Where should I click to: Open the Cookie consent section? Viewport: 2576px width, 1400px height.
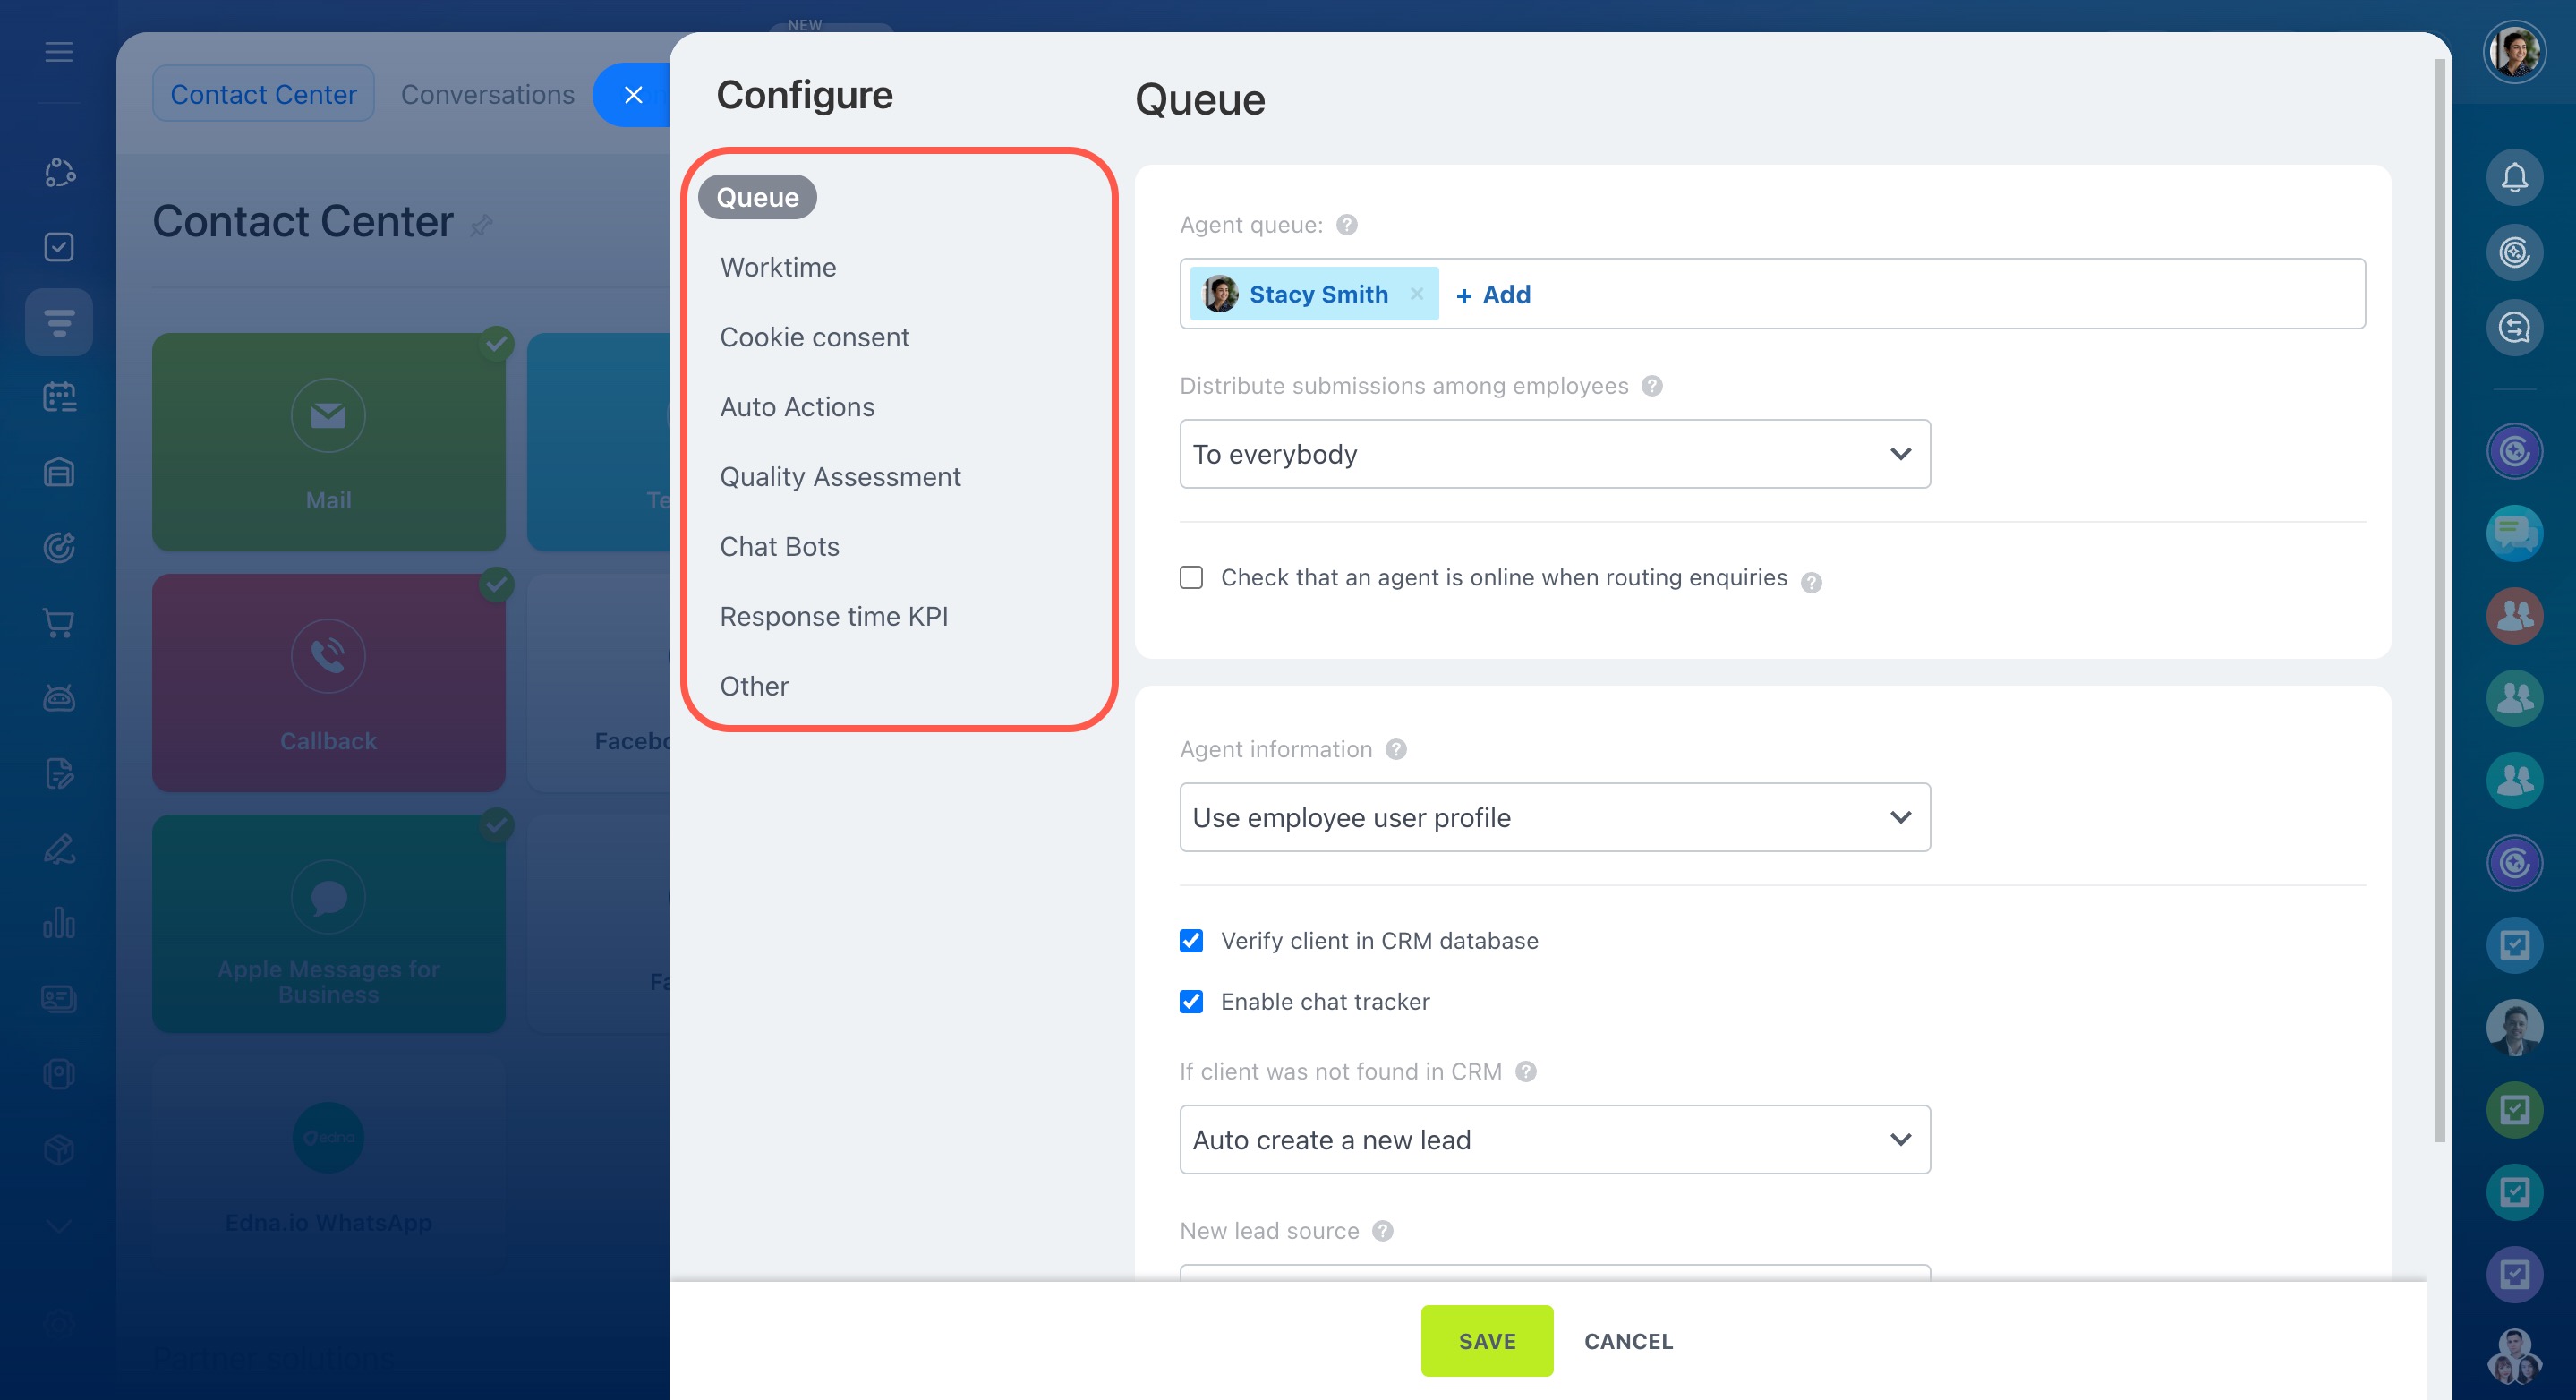[814, 337]
